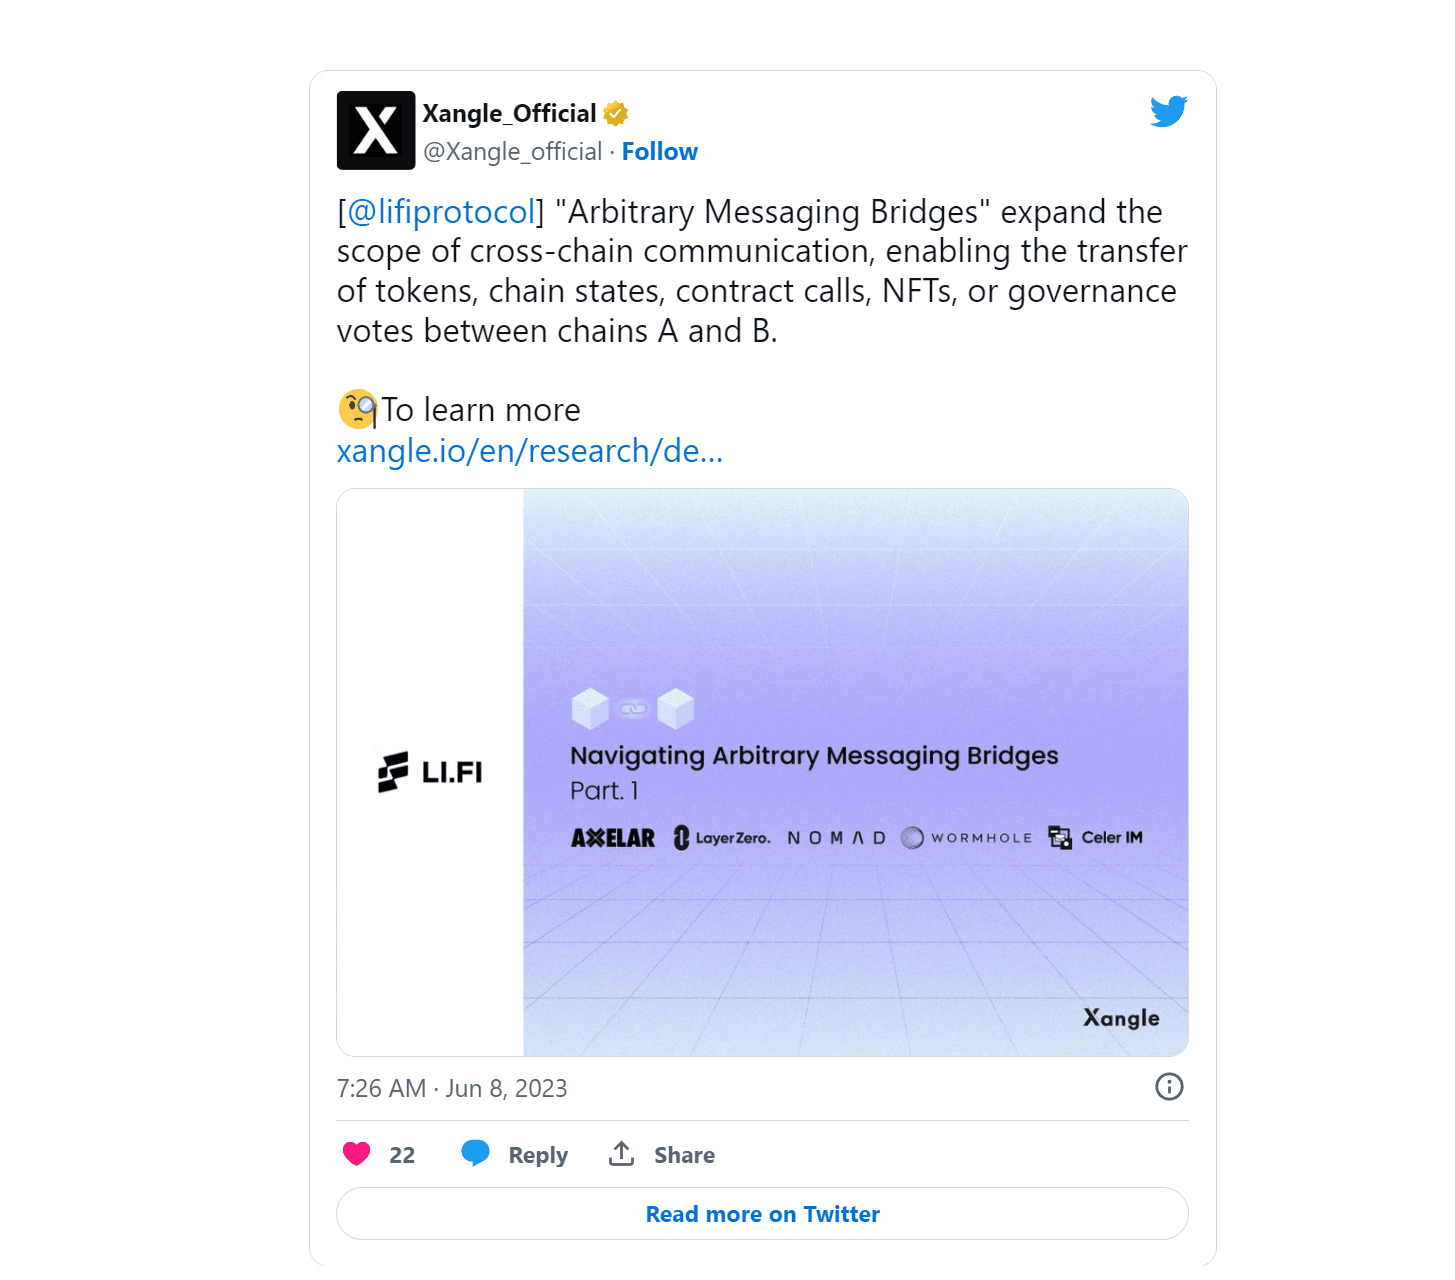The height and width of the screenshot is (1280, 1455).
Task: Follow the Xangle_official account
Action: pos(659,151)
